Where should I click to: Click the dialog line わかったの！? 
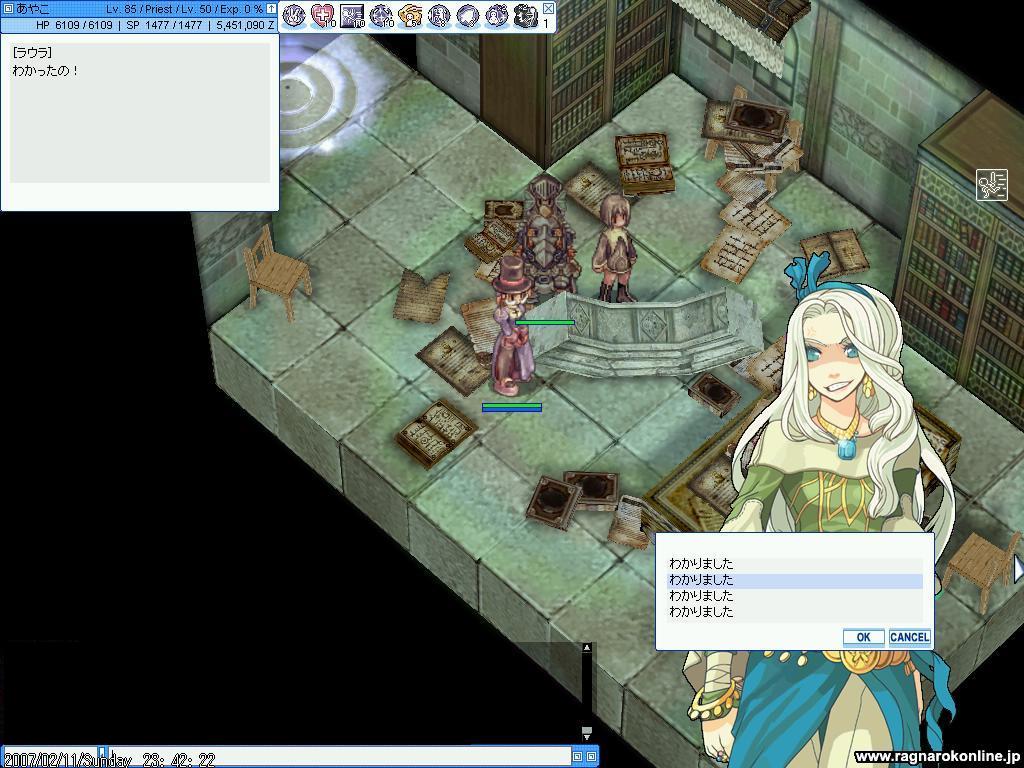pyautogui.click(x=45, y=70)
